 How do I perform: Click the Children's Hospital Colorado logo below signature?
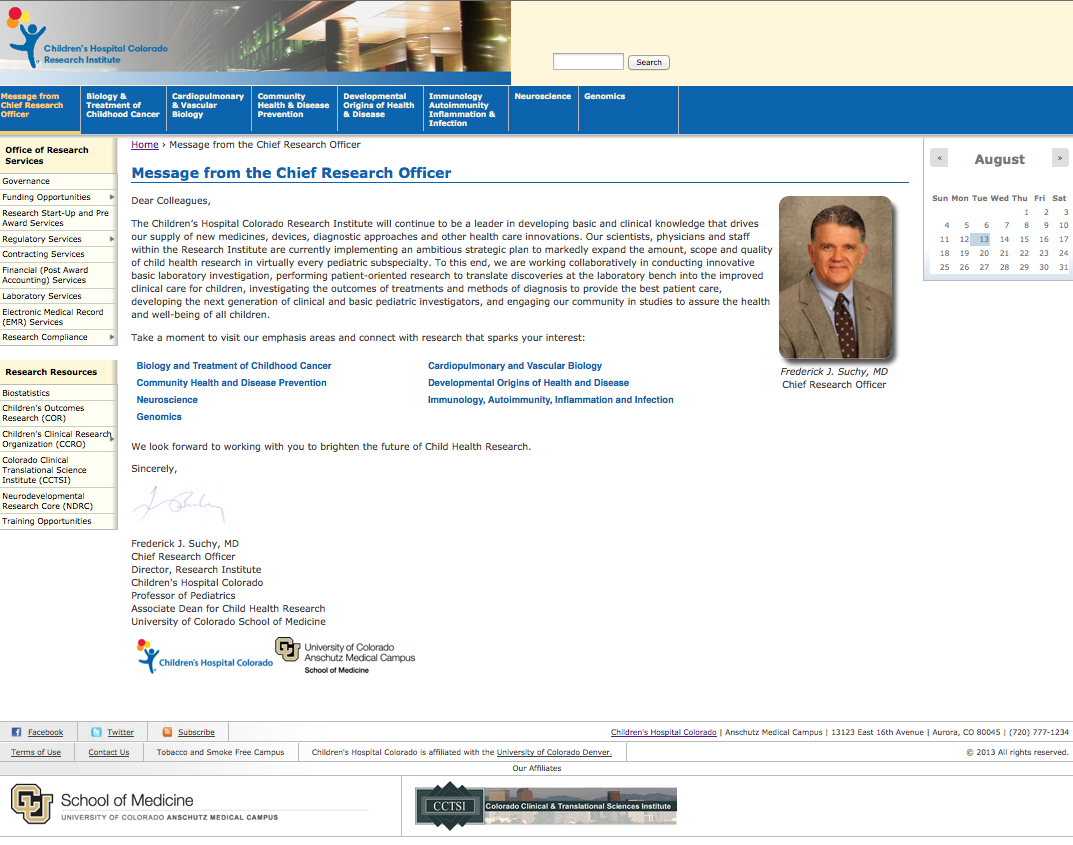(x=205, y=656)
